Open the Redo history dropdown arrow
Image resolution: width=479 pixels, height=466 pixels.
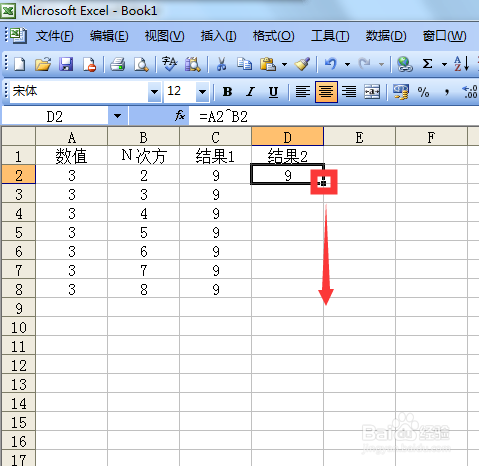pyautogui.click(x=381, y=64)
